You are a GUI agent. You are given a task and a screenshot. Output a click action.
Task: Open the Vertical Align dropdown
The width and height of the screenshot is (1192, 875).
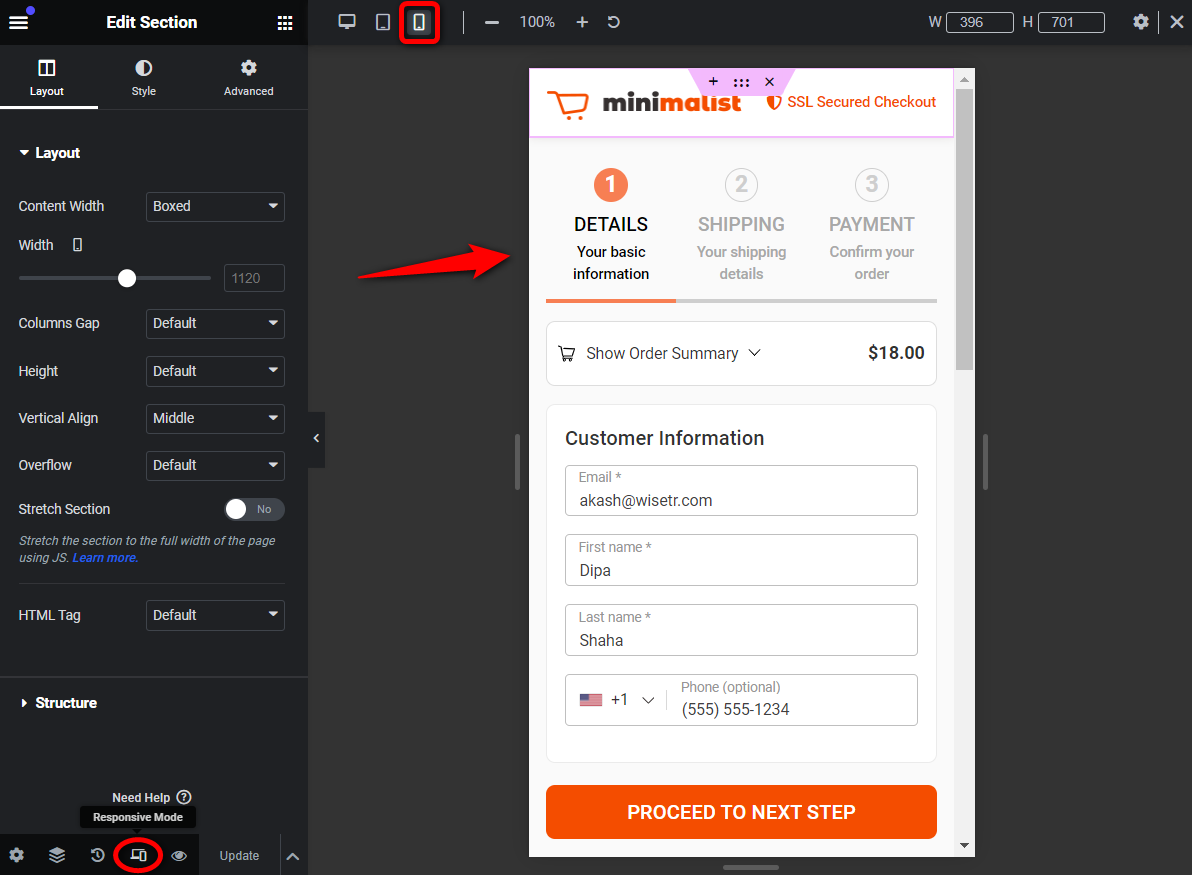215,418
